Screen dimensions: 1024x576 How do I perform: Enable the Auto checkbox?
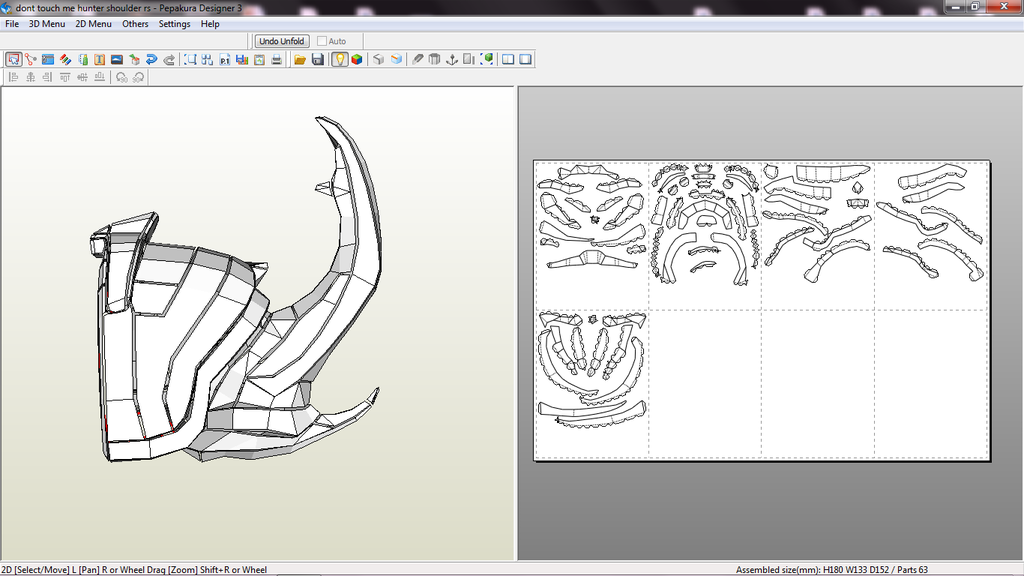[x=322, y=41]
